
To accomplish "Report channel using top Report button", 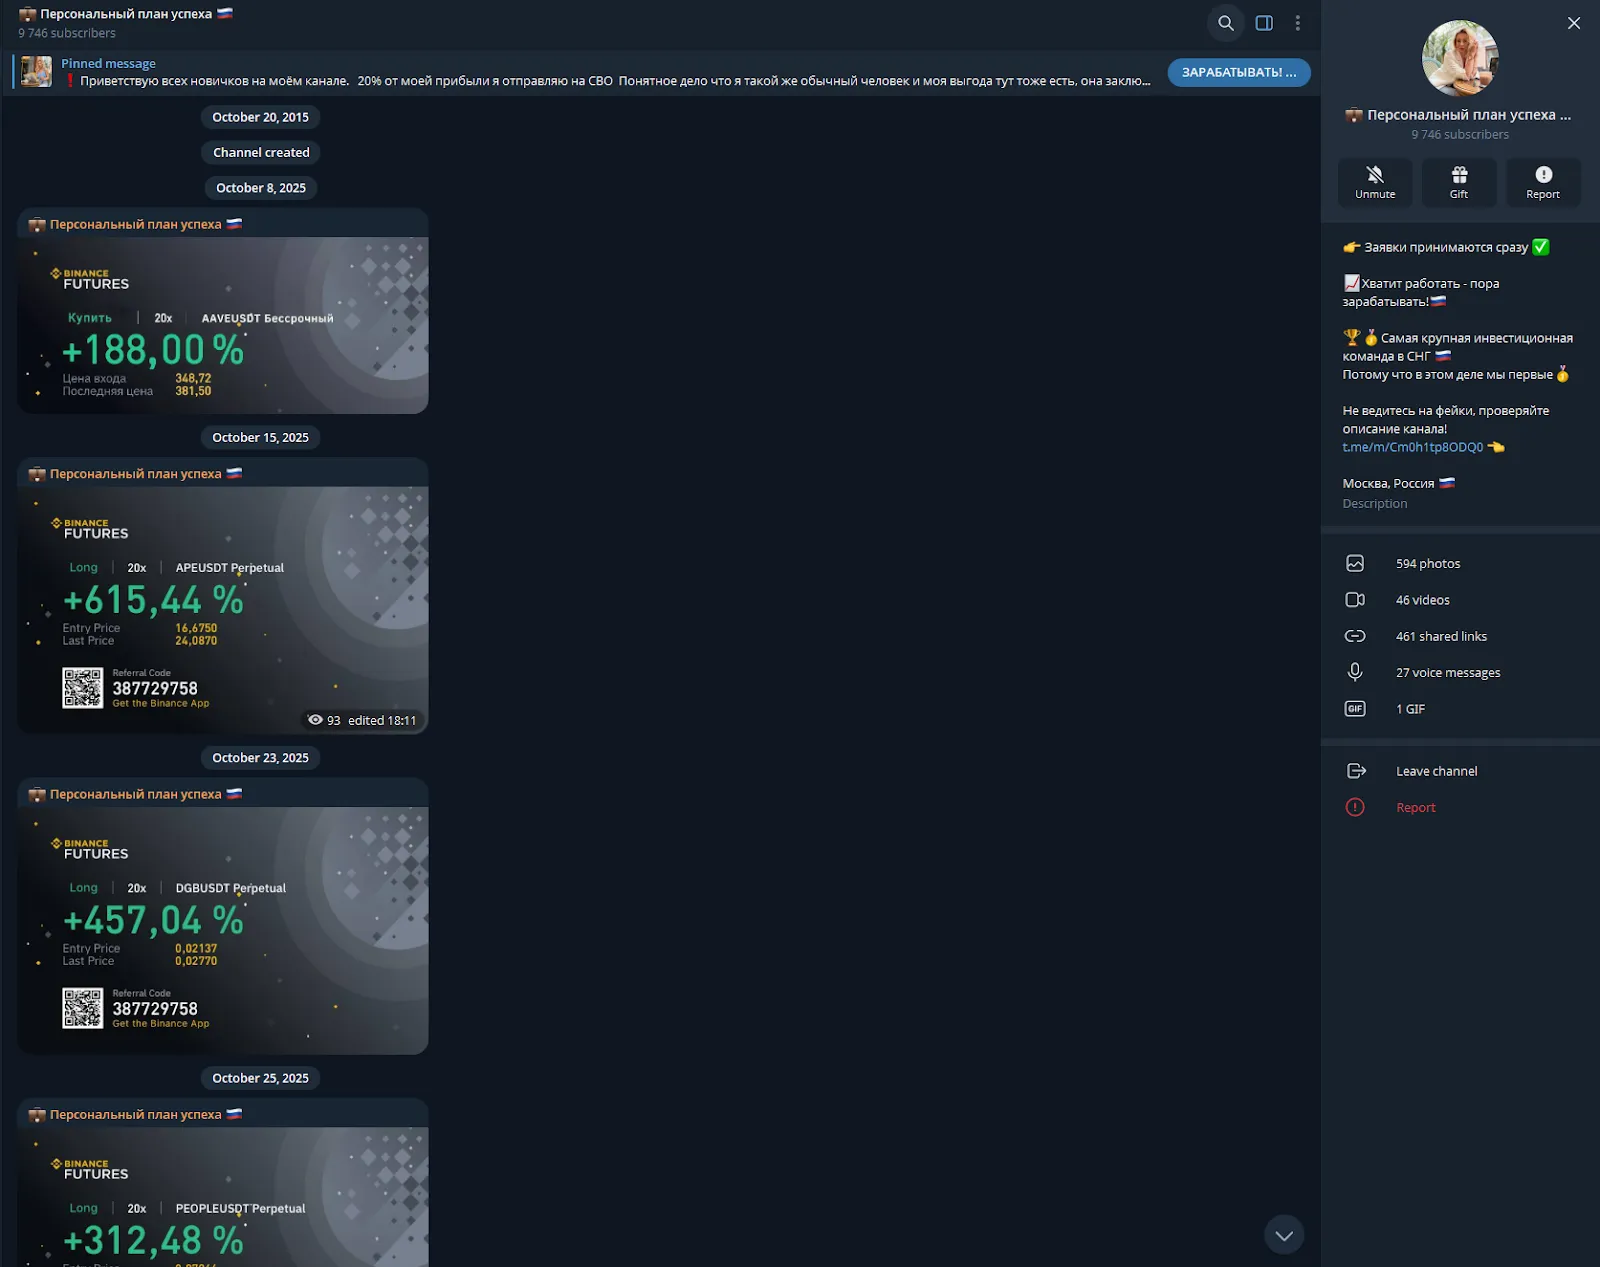I will tap(1543, 183).
